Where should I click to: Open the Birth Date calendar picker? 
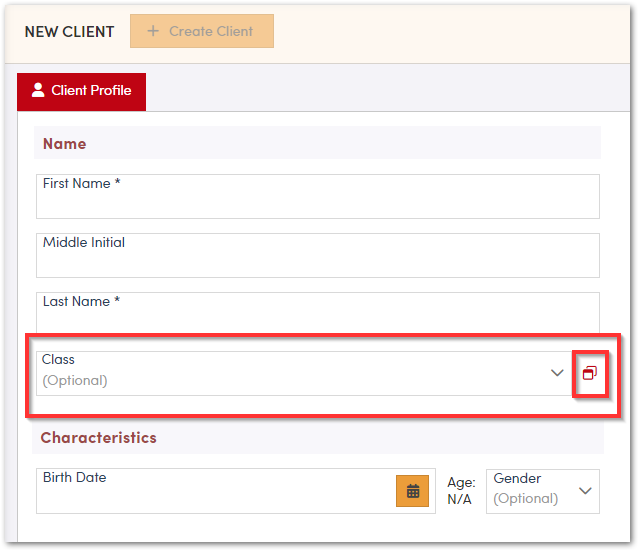(x=413, y=491)
